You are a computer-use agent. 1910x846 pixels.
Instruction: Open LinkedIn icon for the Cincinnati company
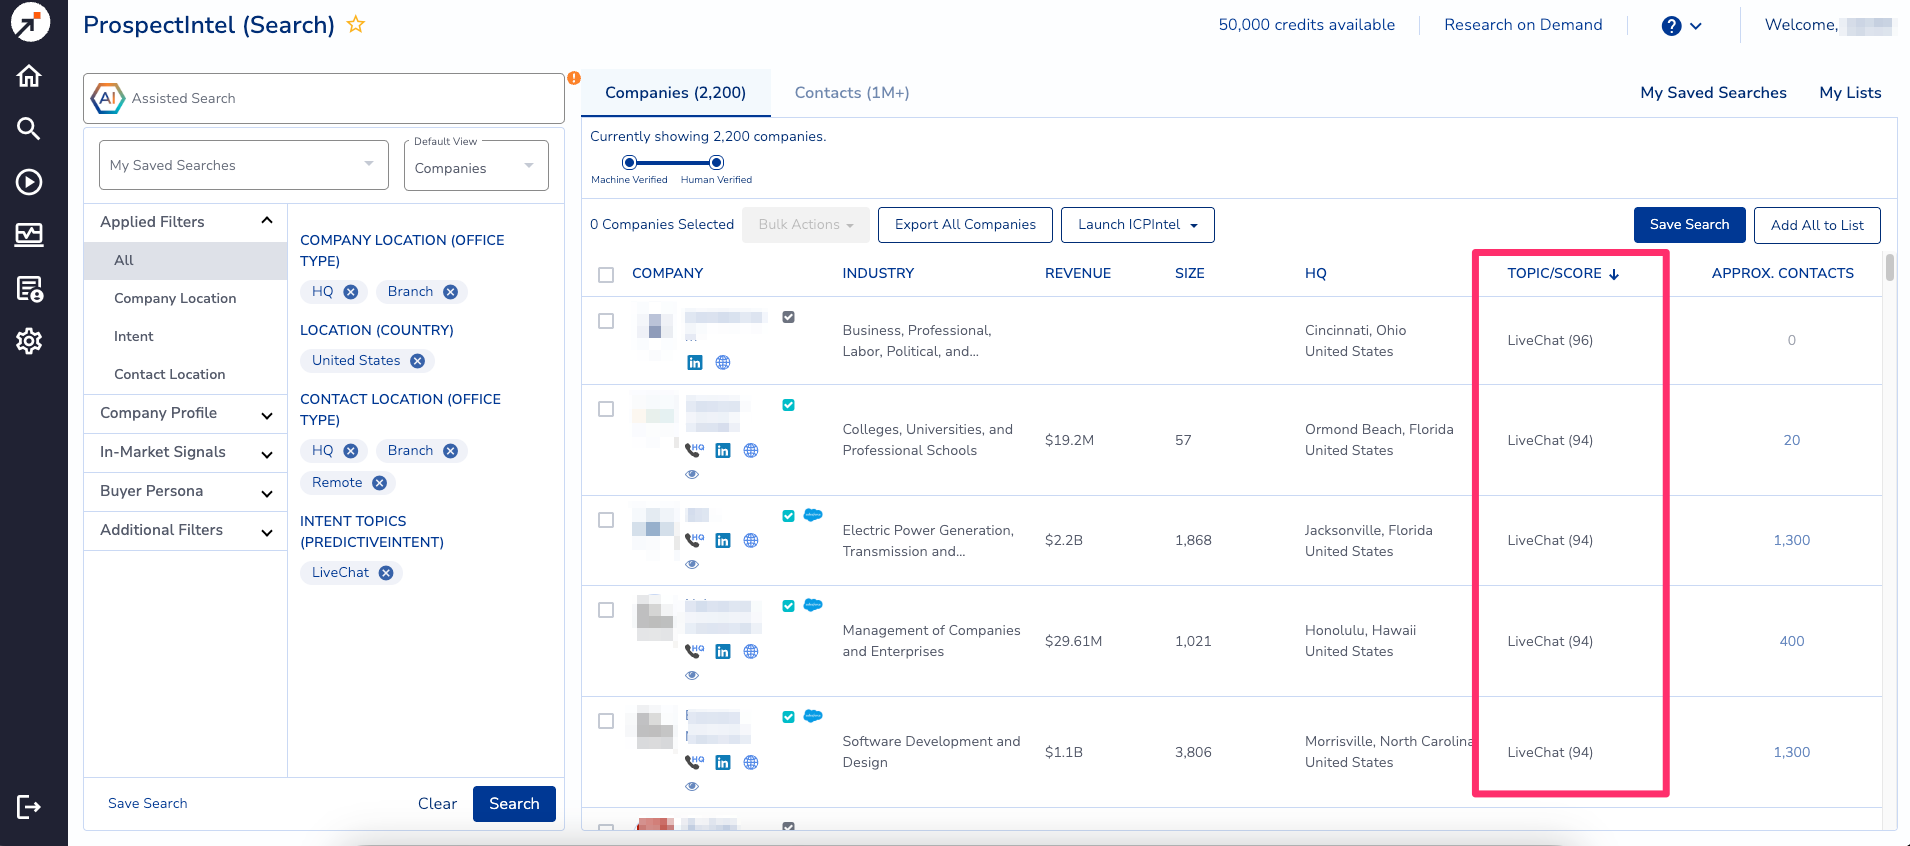tap(695, 363)
